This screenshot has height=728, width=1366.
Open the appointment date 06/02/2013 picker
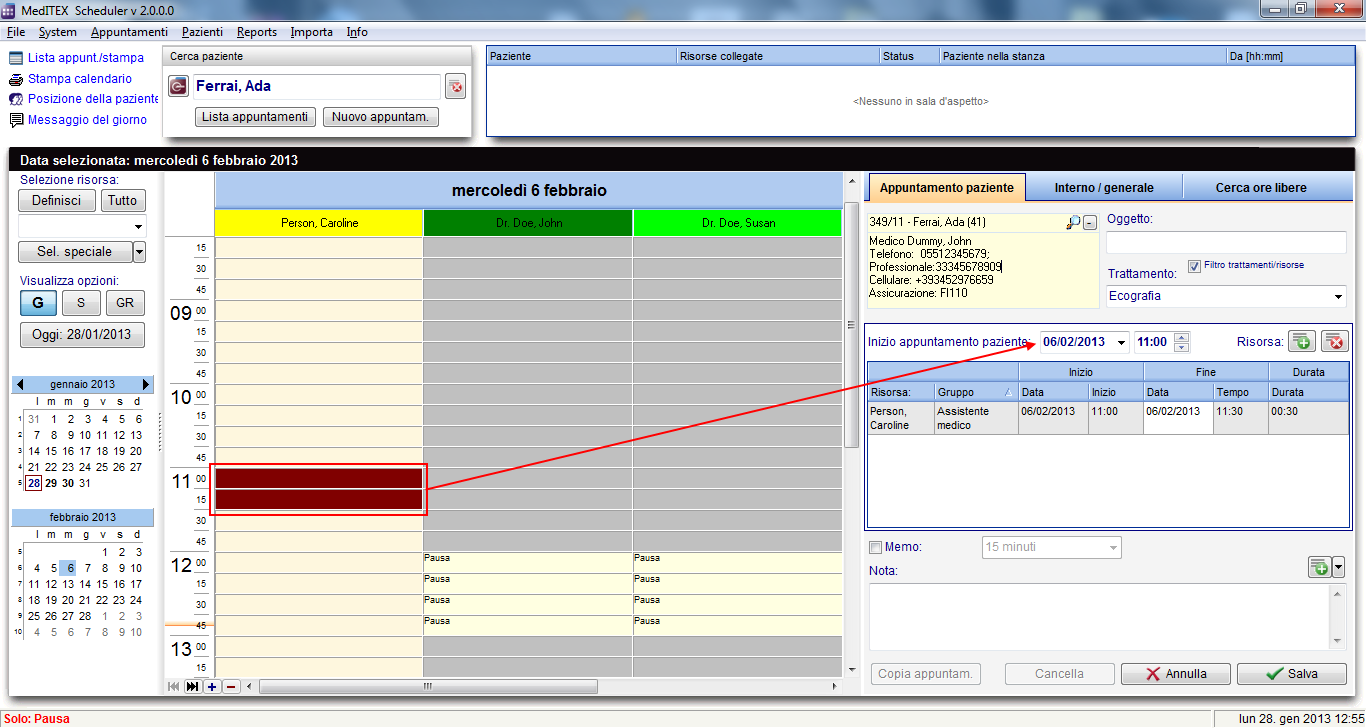point(1121,342)
